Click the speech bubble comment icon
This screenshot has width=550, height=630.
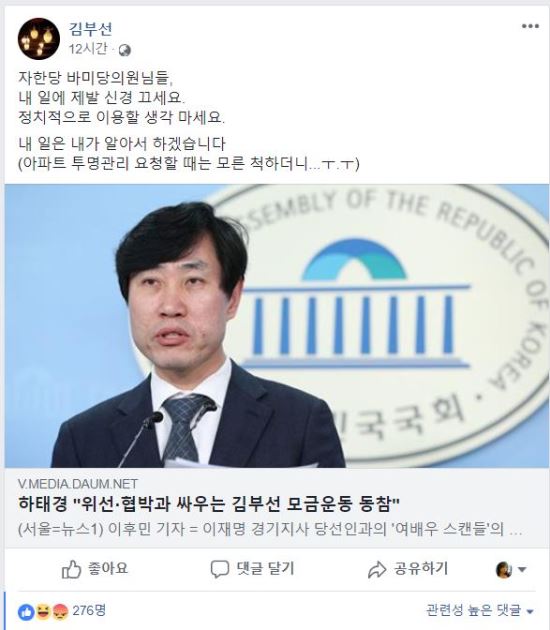220,569
